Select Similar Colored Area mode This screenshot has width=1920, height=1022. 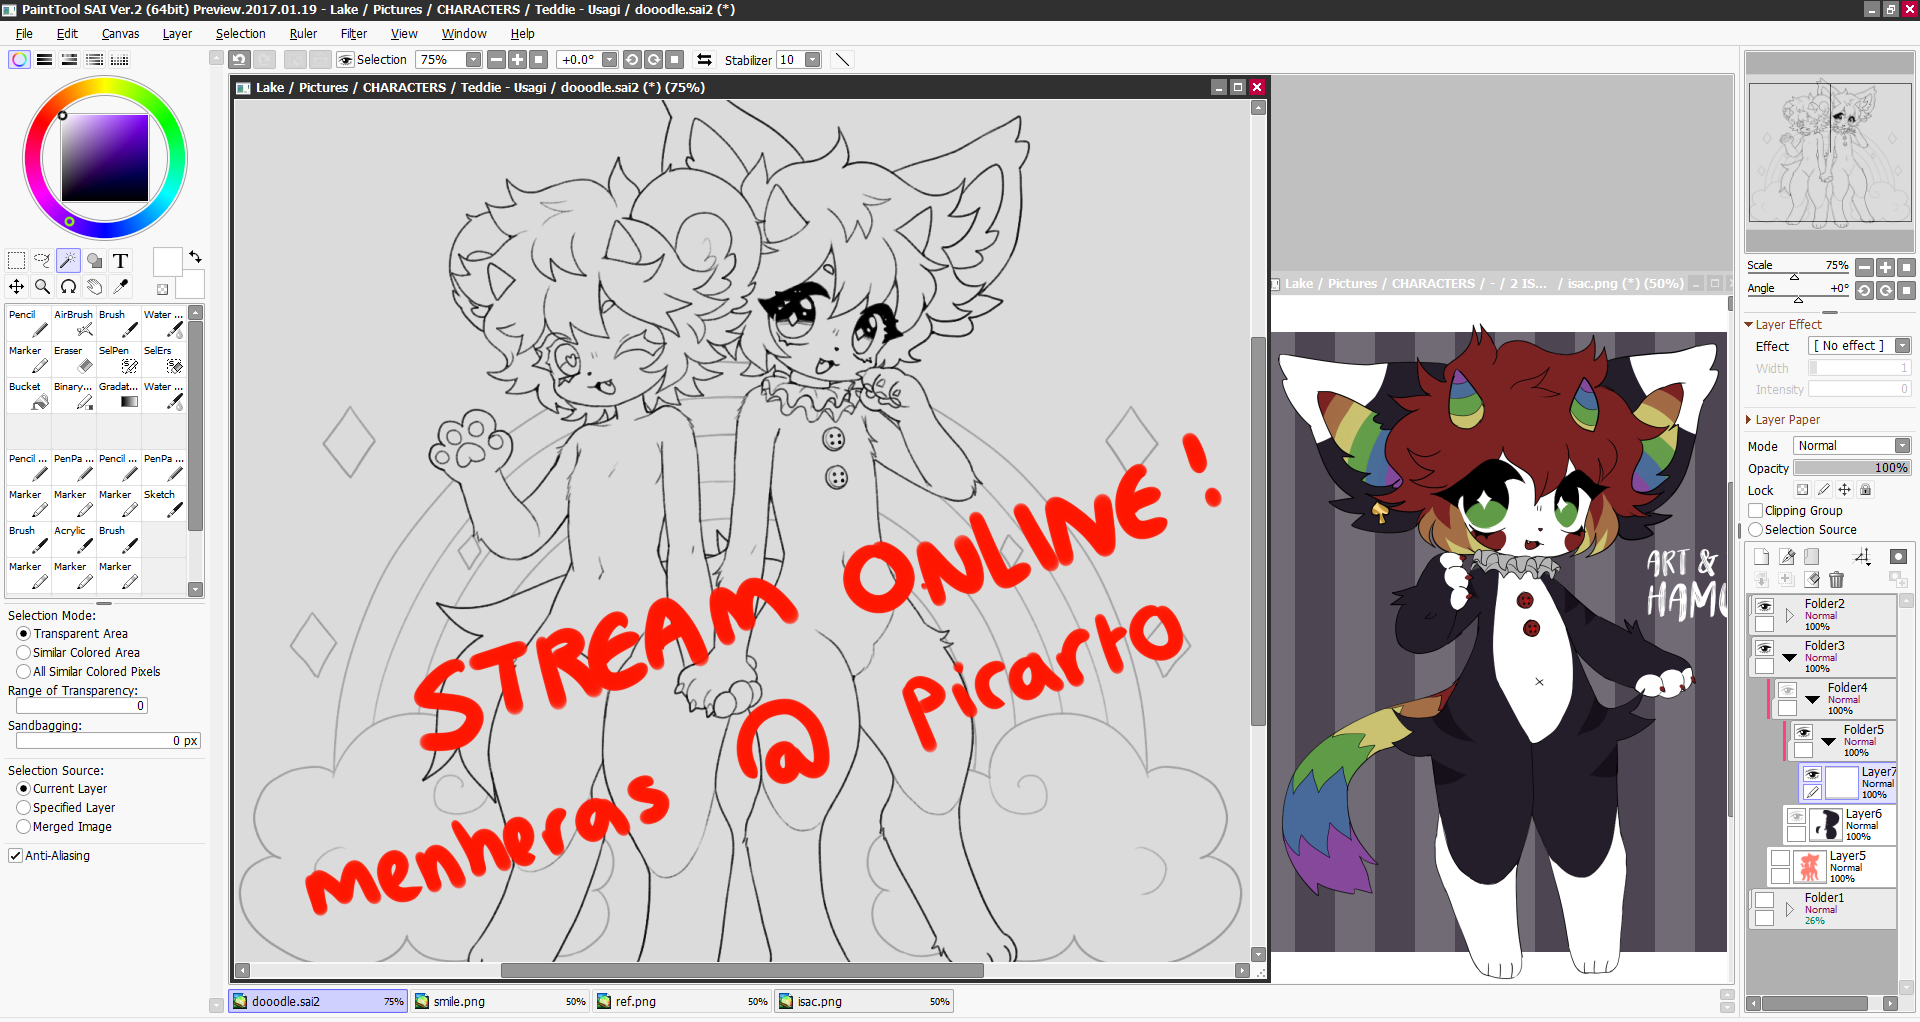coord(23,653)
